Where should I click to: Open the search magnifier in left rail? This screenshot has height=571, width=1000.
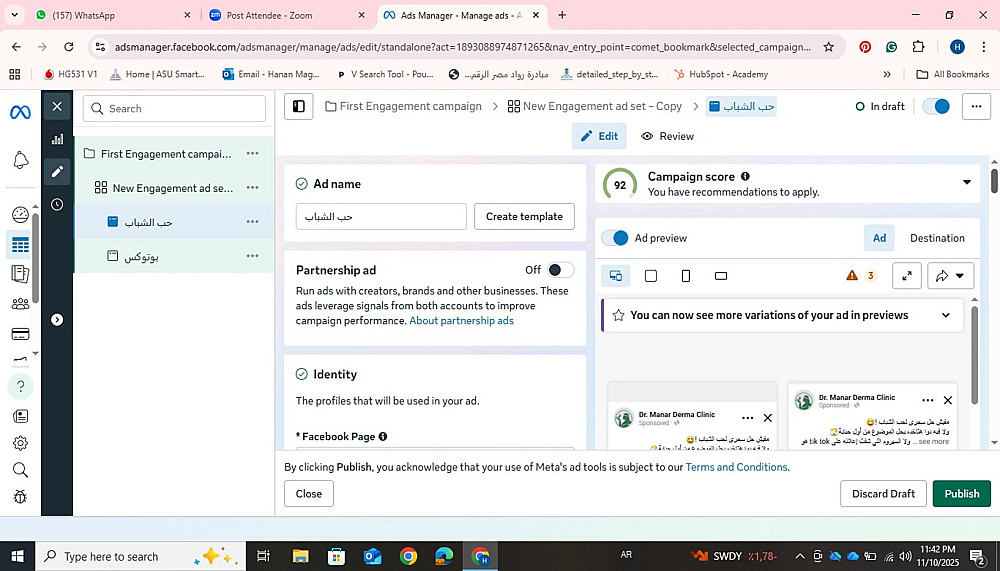[20, 470]
